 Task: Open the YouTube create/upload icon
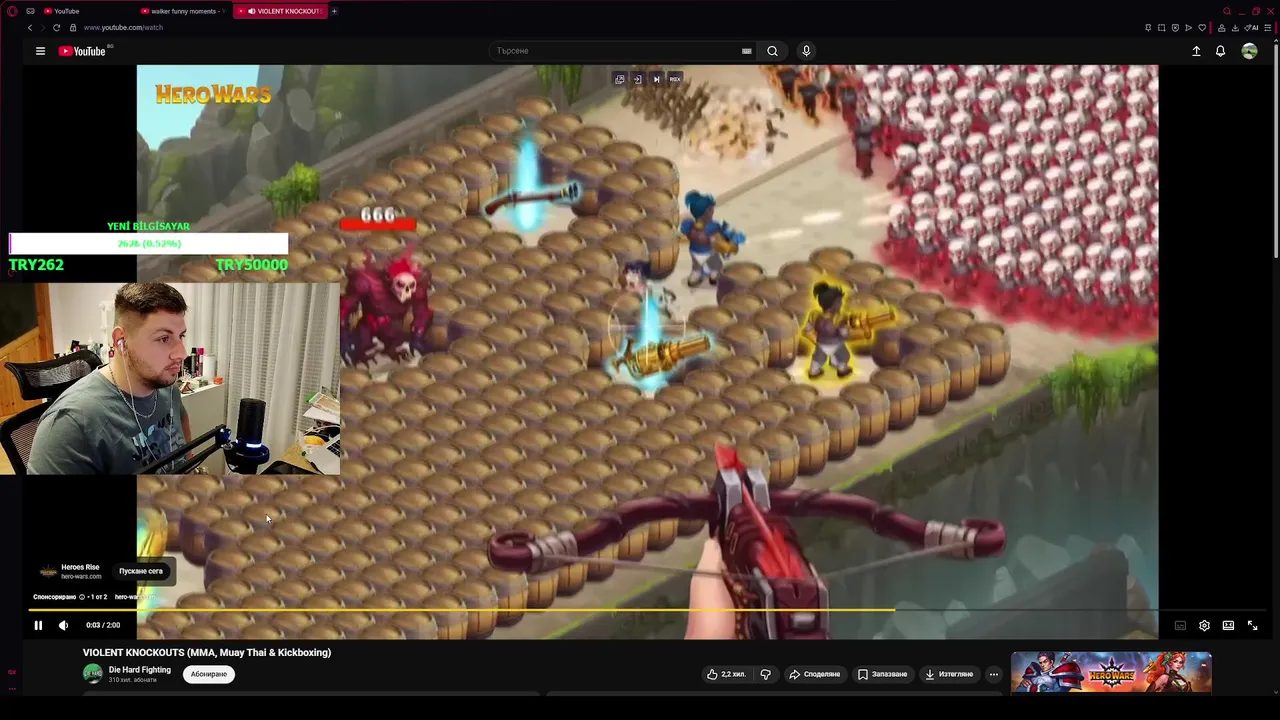pos(1196,51)
